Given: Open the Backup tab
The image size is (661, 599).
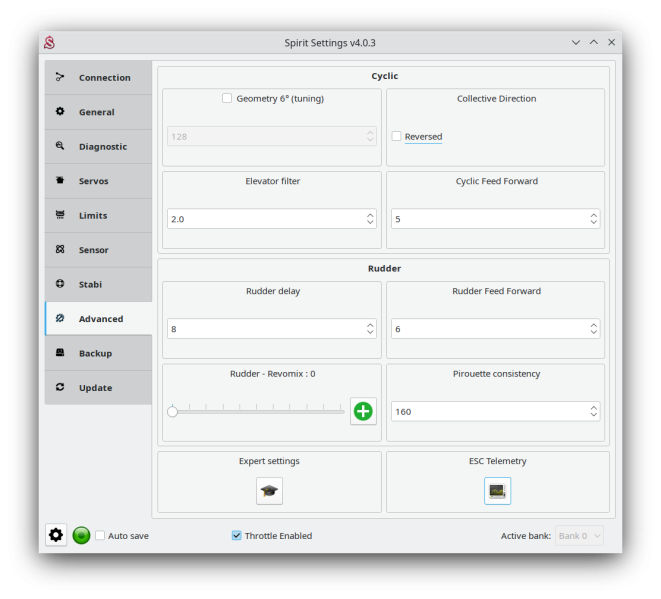Looking at the screenshot, I should (98, 353).
